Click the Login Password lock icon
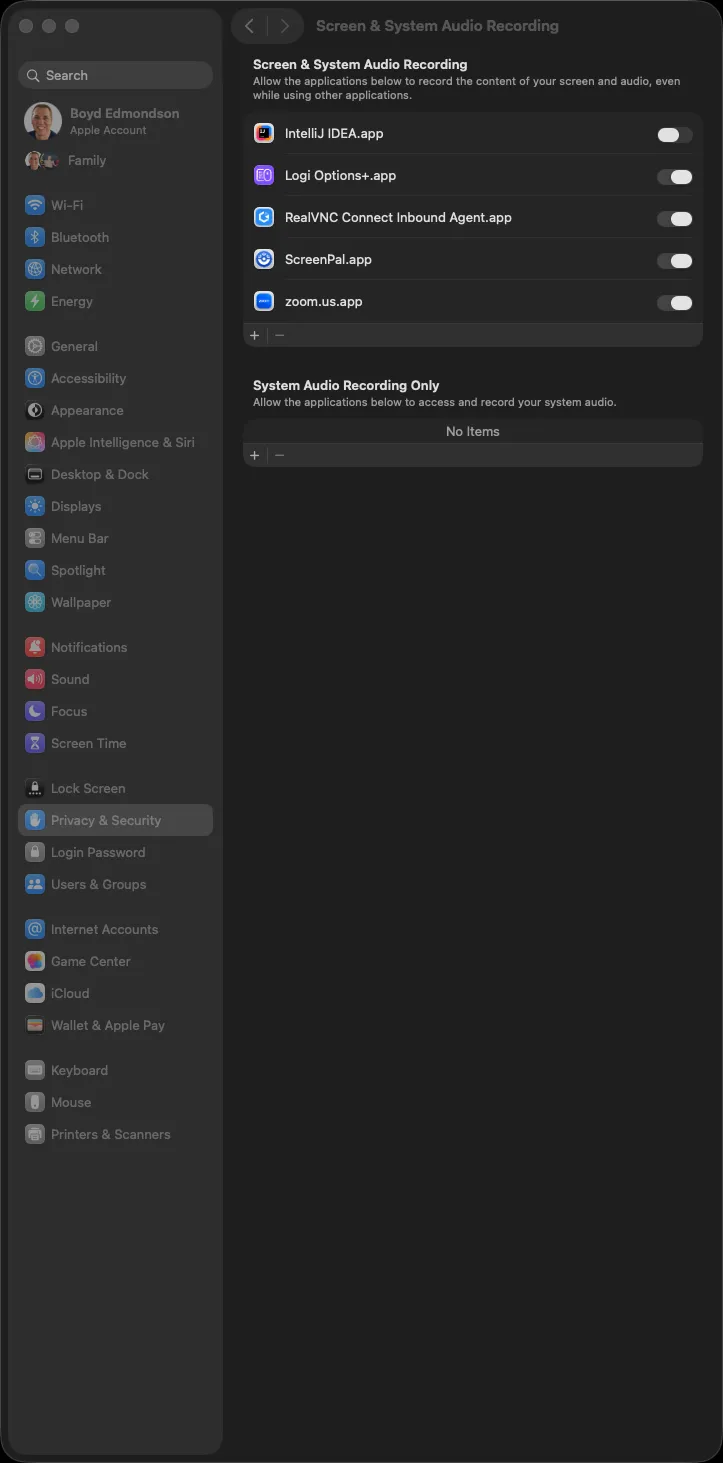 [x=35, y=852]
